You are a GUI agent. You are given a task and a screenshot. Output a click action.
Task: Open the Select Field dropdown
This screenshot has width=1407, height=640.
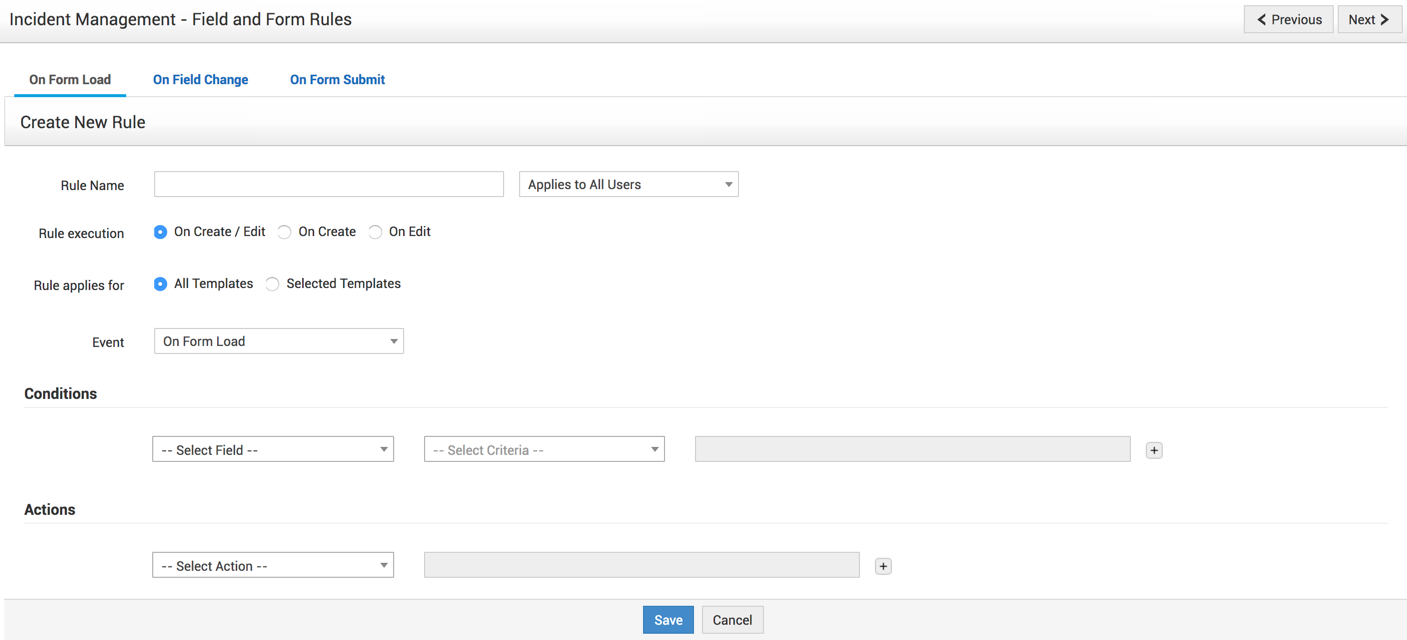tap(273, 450)
